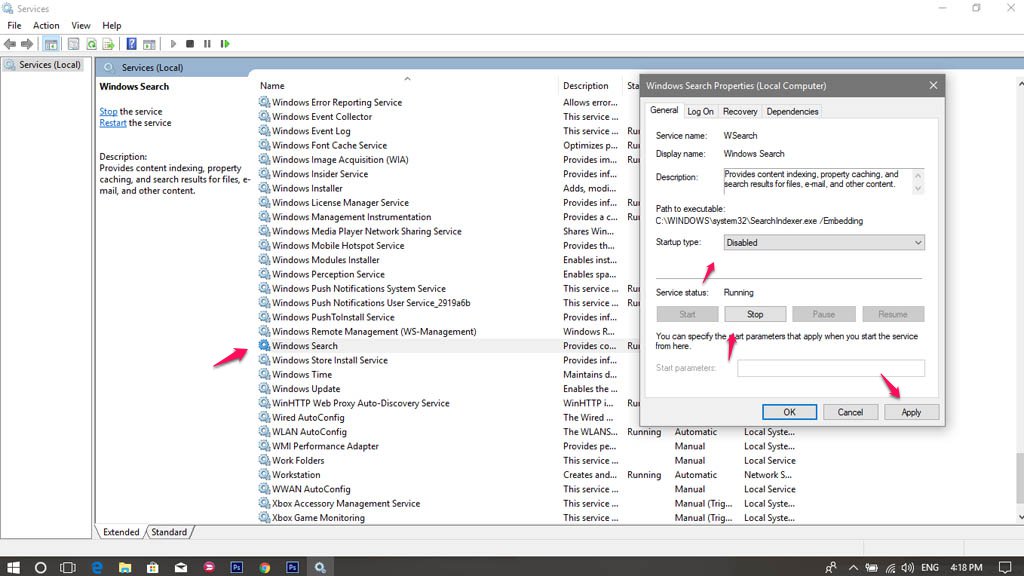Open the Help menu
1024x576 pixels.
112,25
